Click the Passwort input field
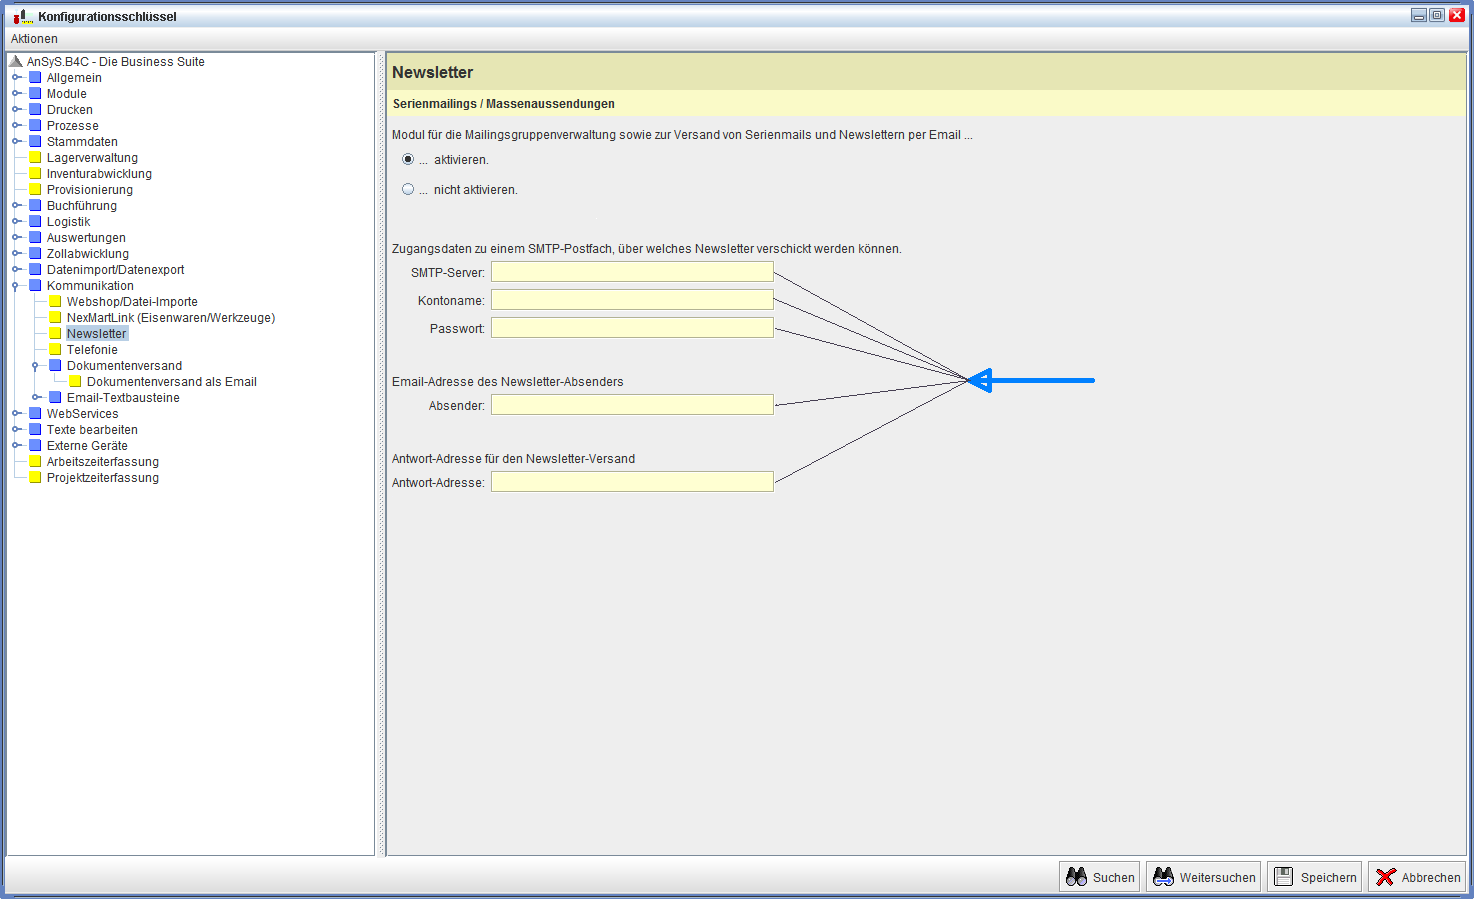Image resolution: width=1474 pixels, height=899 pixels. point(632,328)
